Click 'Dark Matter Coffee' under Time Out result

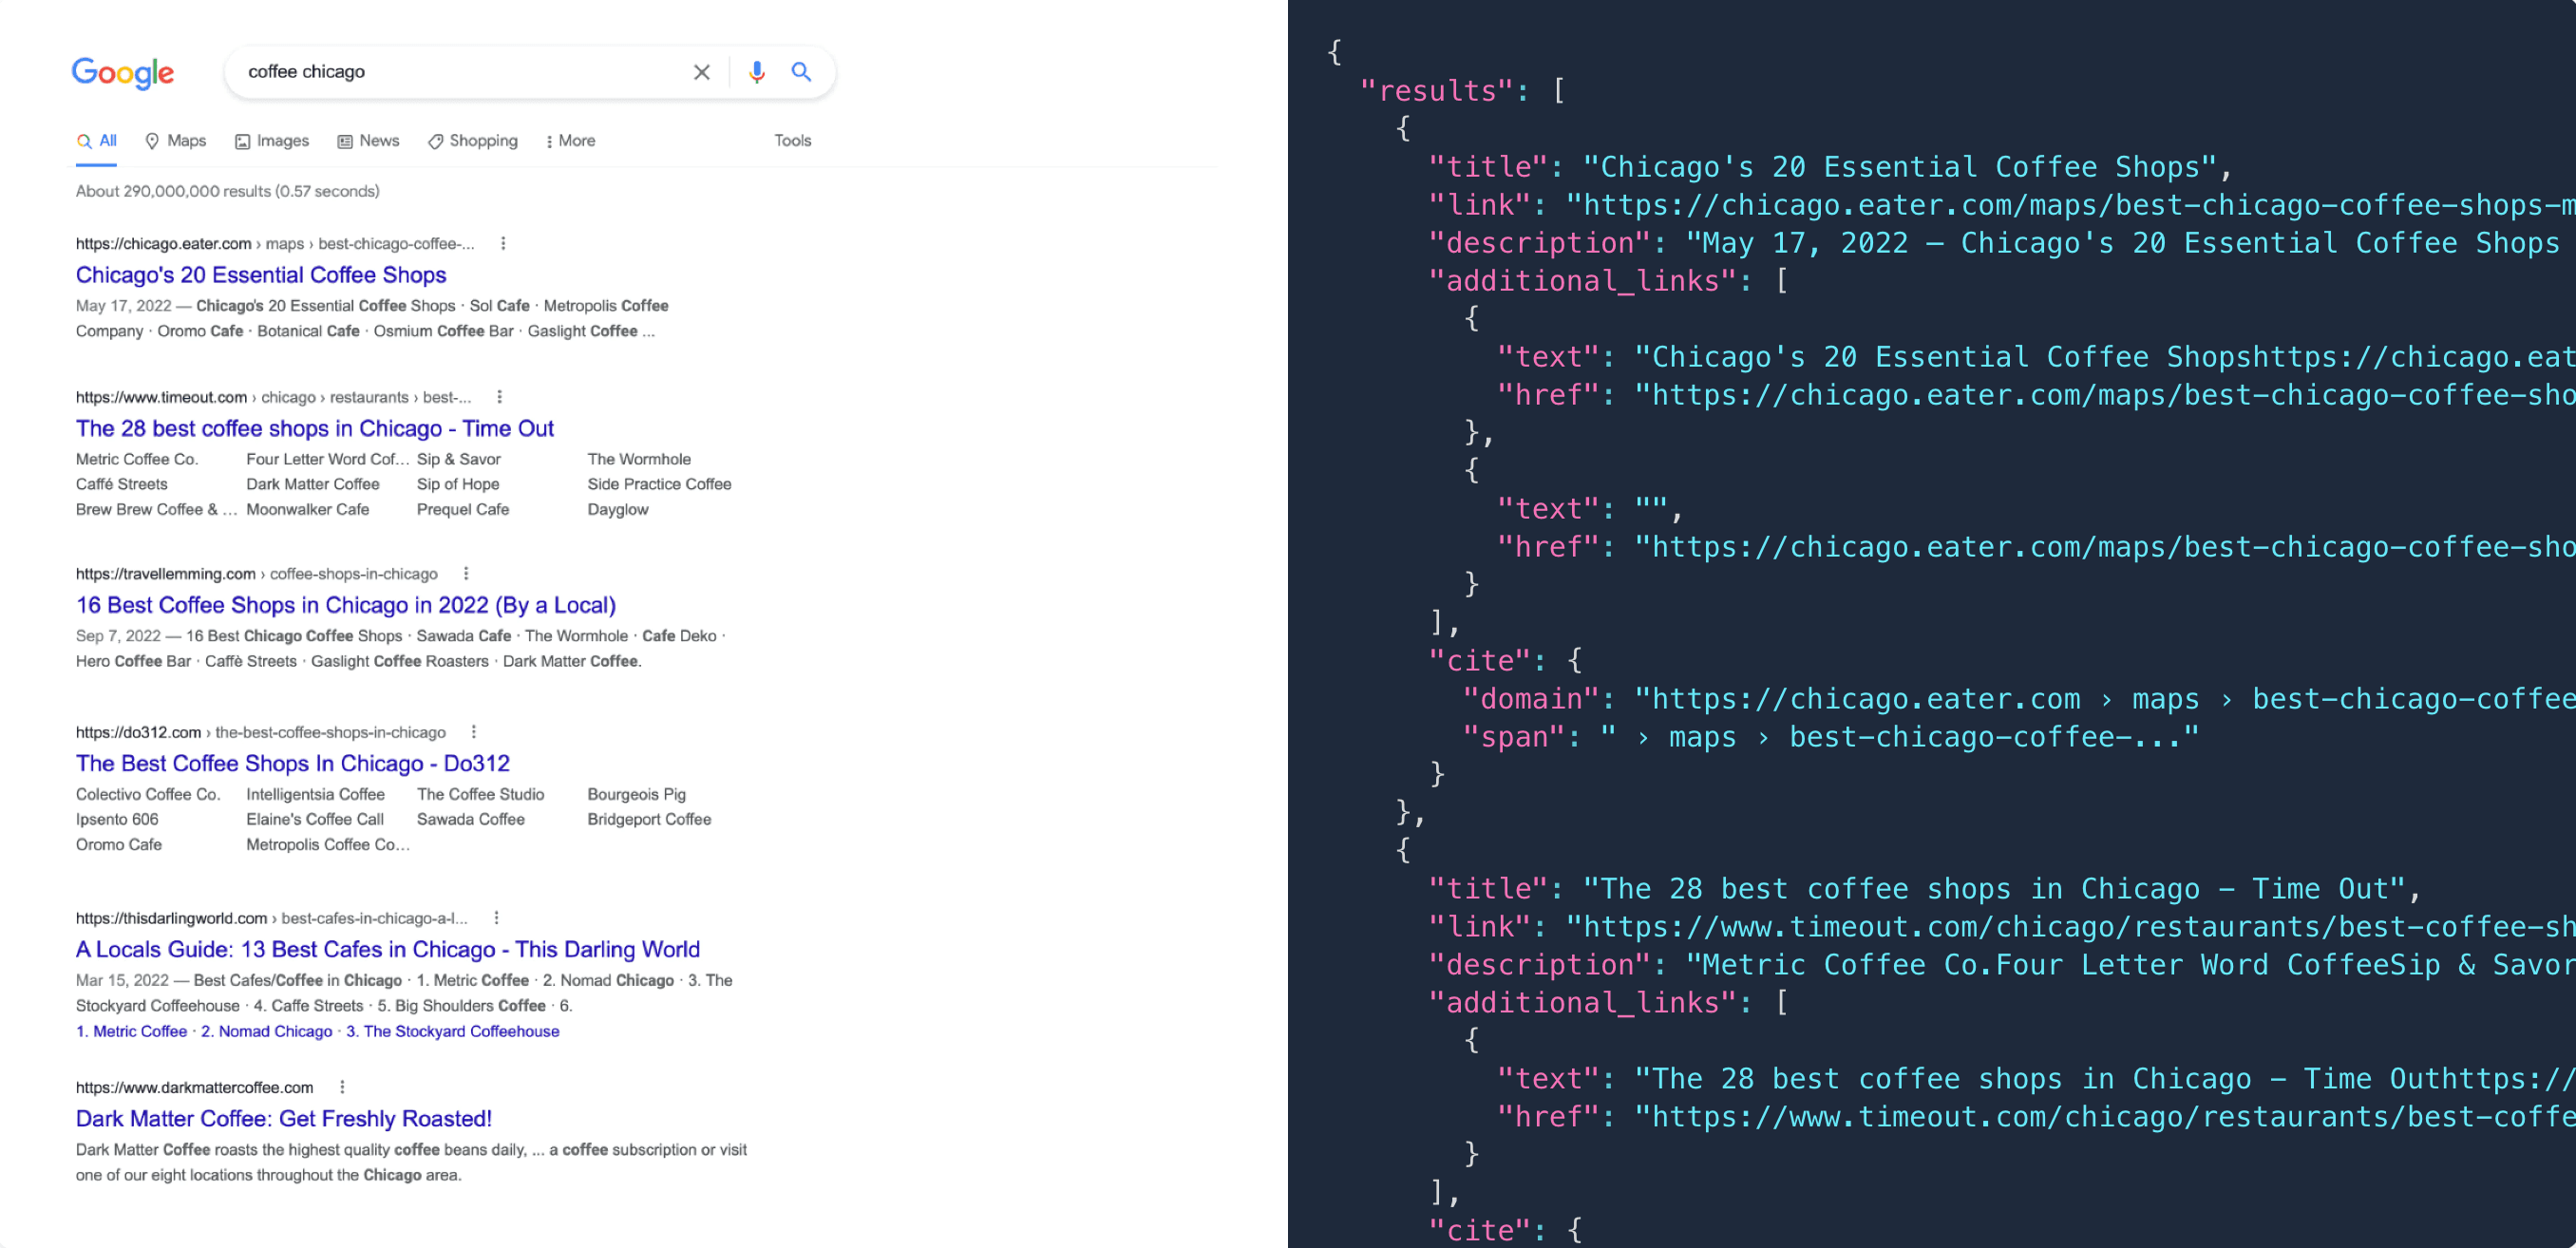pos(313,484)
